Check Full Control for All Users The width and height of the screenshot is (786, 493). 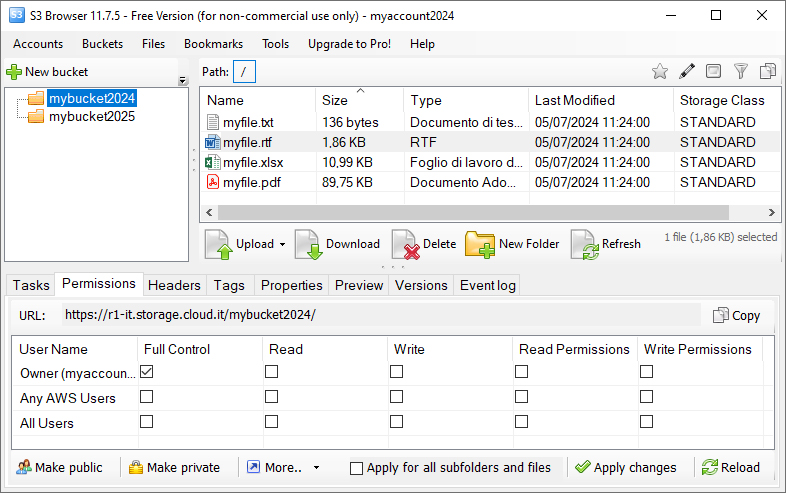tap(146, 422)
